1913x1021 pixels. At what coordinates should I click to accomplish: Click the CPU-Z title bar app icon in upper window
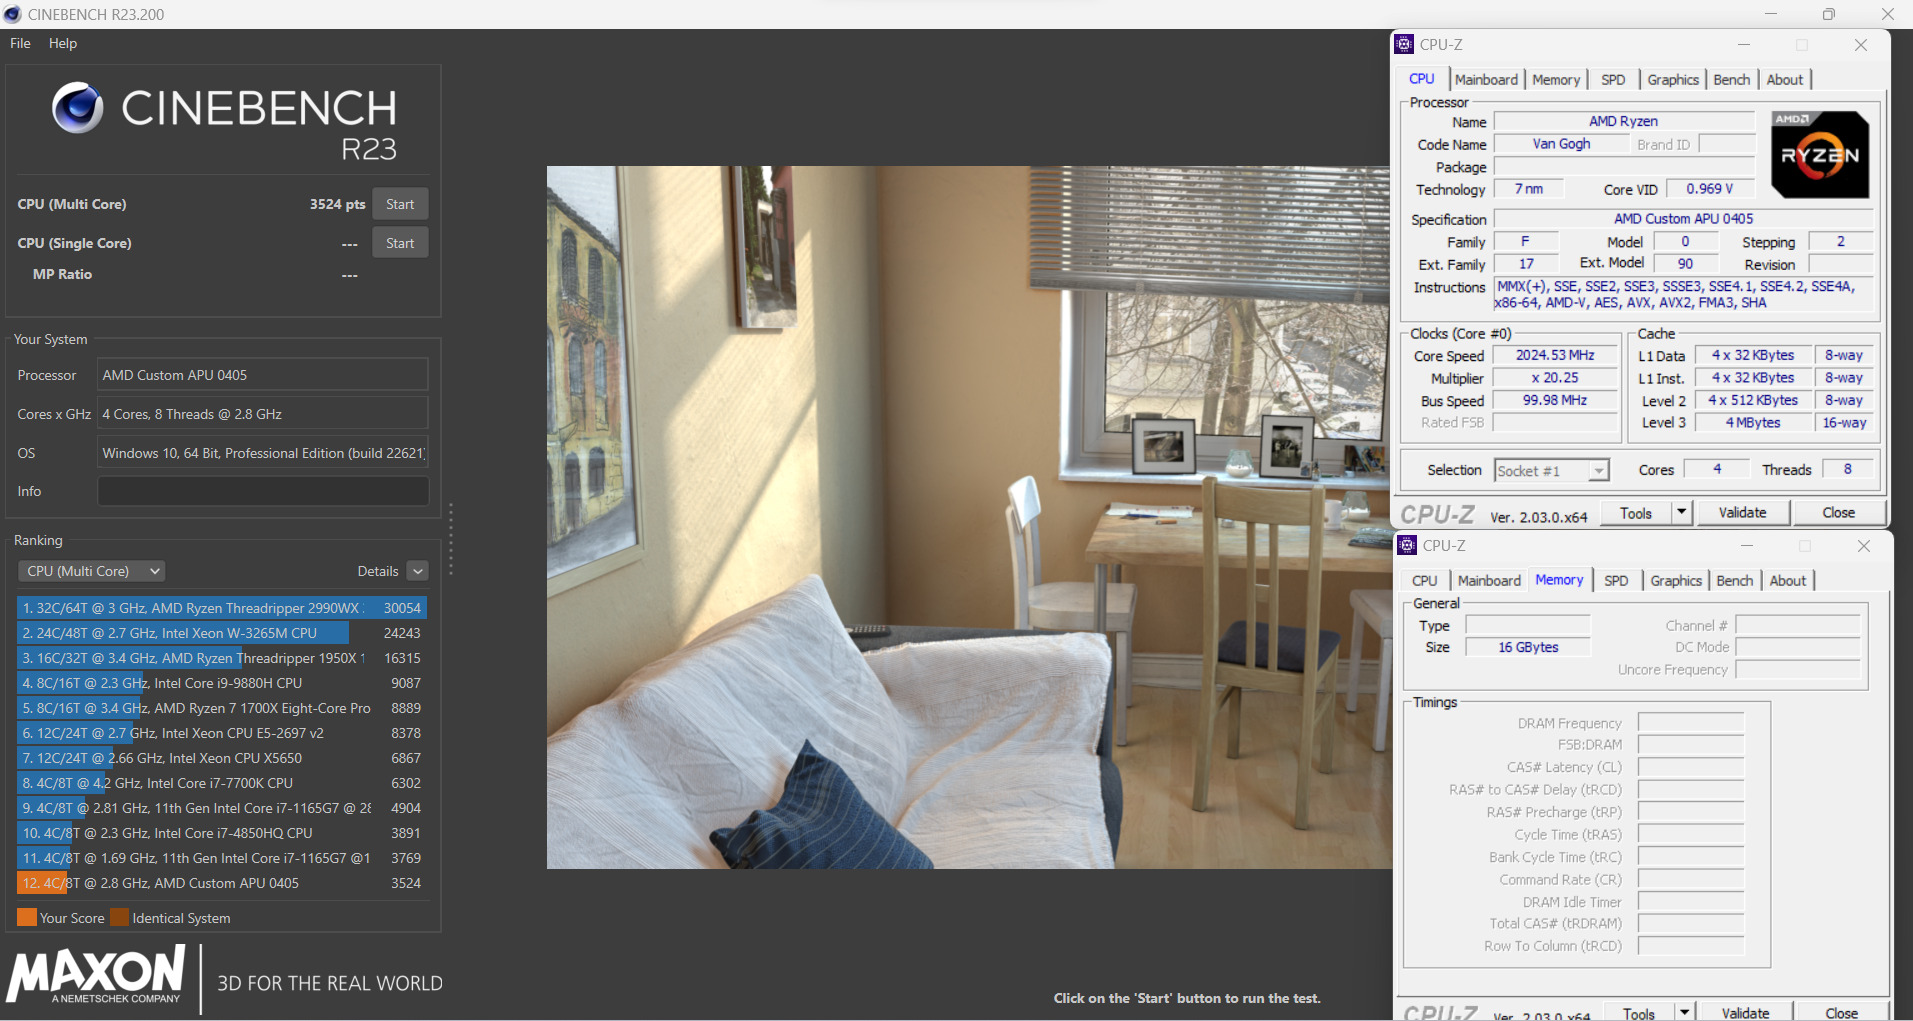tap(1405, 44)
